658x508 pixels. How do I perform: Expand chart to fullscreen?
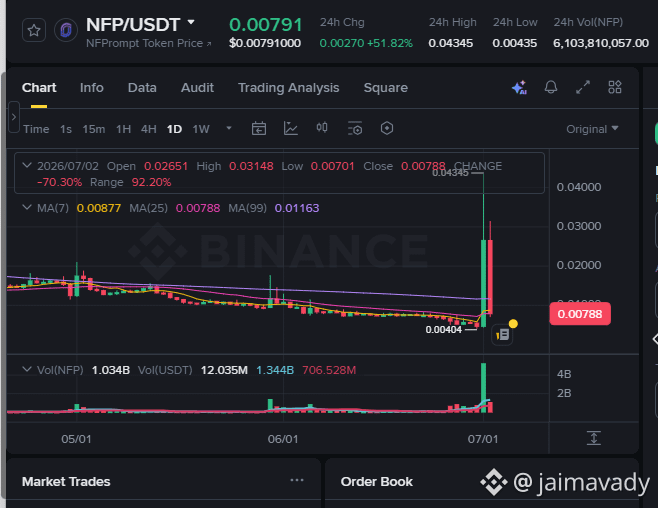[x=583, y=87]
